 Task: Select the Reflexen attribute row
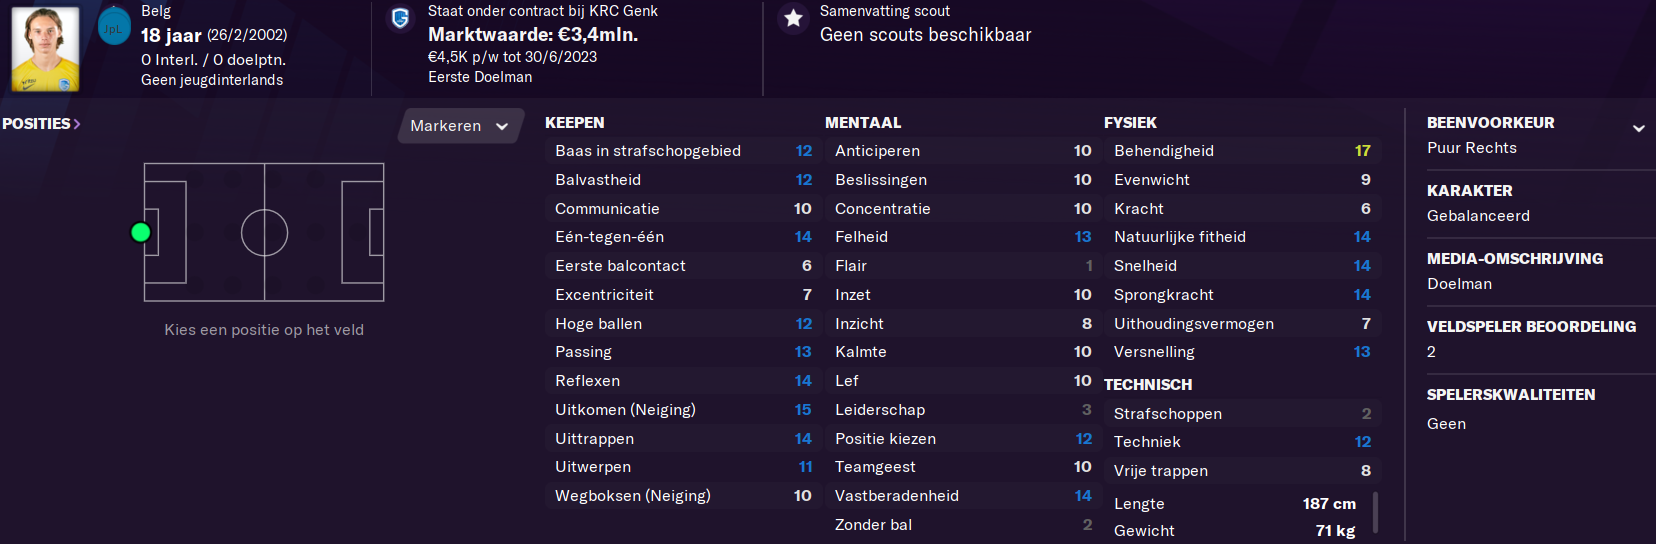coord(683,381)
